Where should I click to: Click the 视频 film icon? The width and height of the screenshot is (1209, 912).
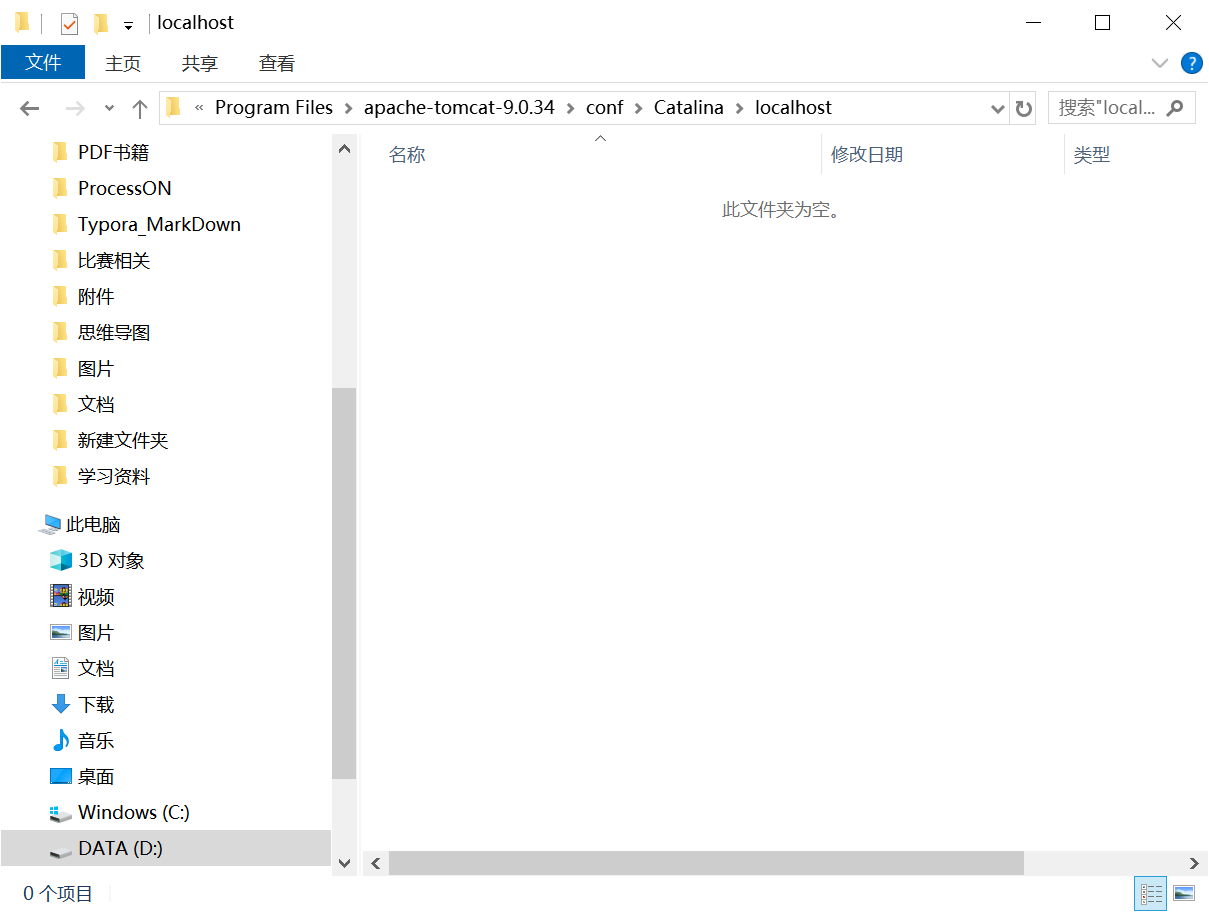point(61,596)
